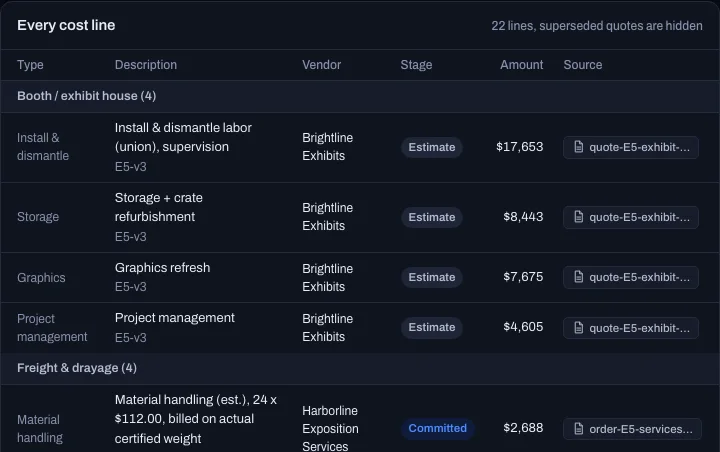
Task: Open order-E5-services source for $2,688 line
Action: (632, 429)
